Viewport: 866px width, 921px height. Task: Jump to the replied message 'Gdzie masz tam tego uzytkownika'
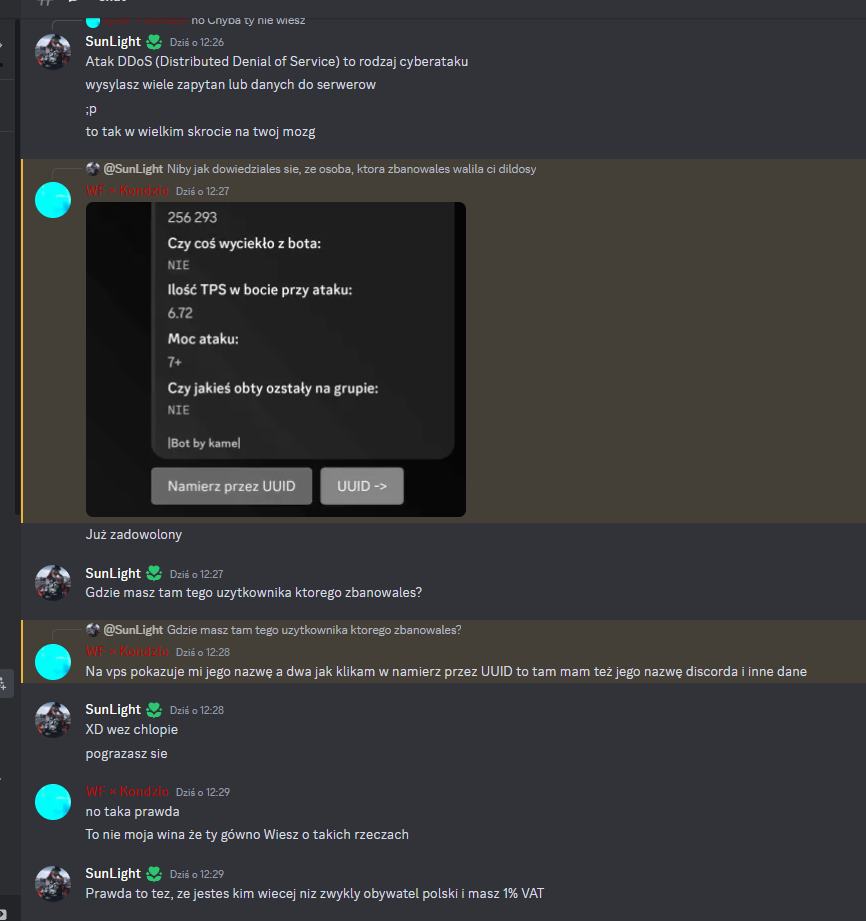314,630
